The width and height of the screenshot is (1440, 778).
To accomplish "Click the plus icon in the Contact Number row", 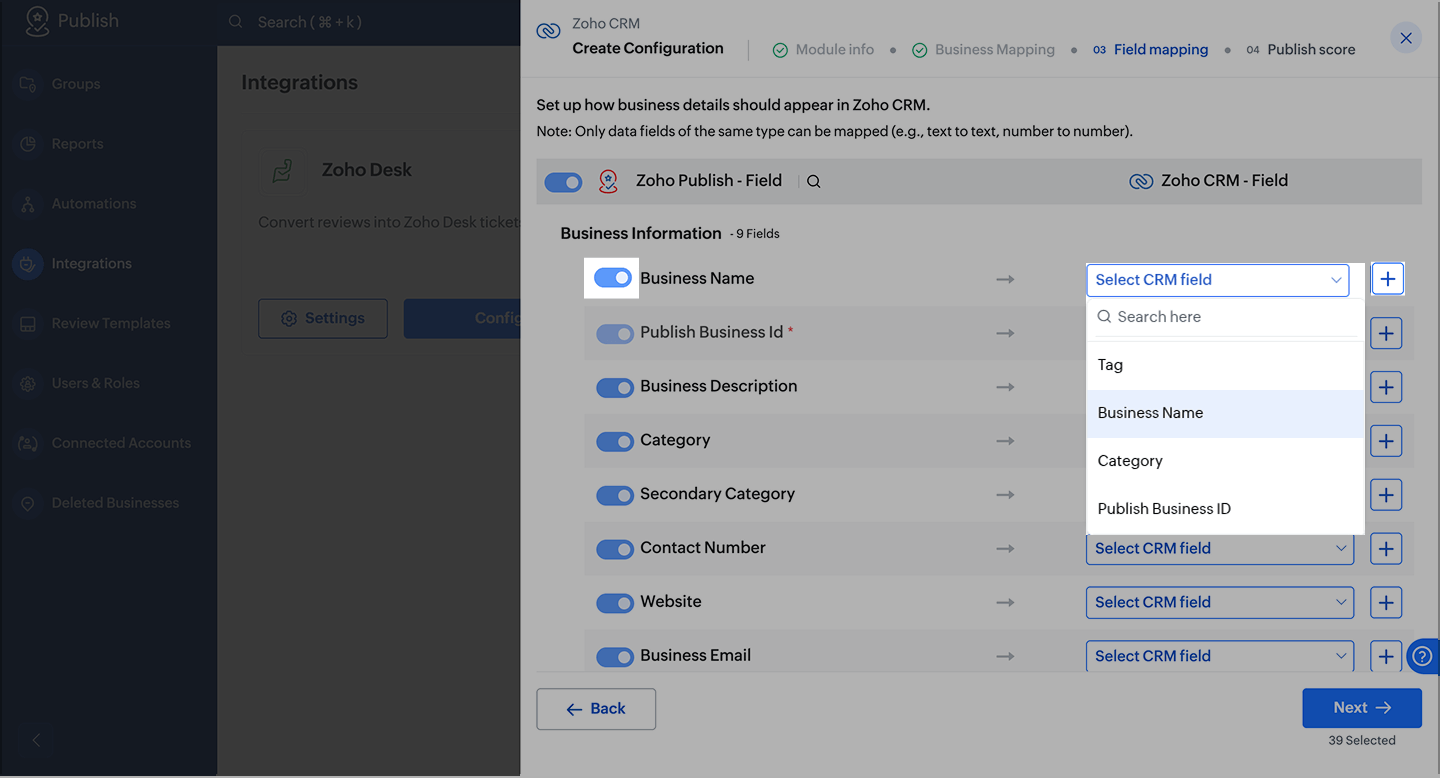I will 1386,548.
